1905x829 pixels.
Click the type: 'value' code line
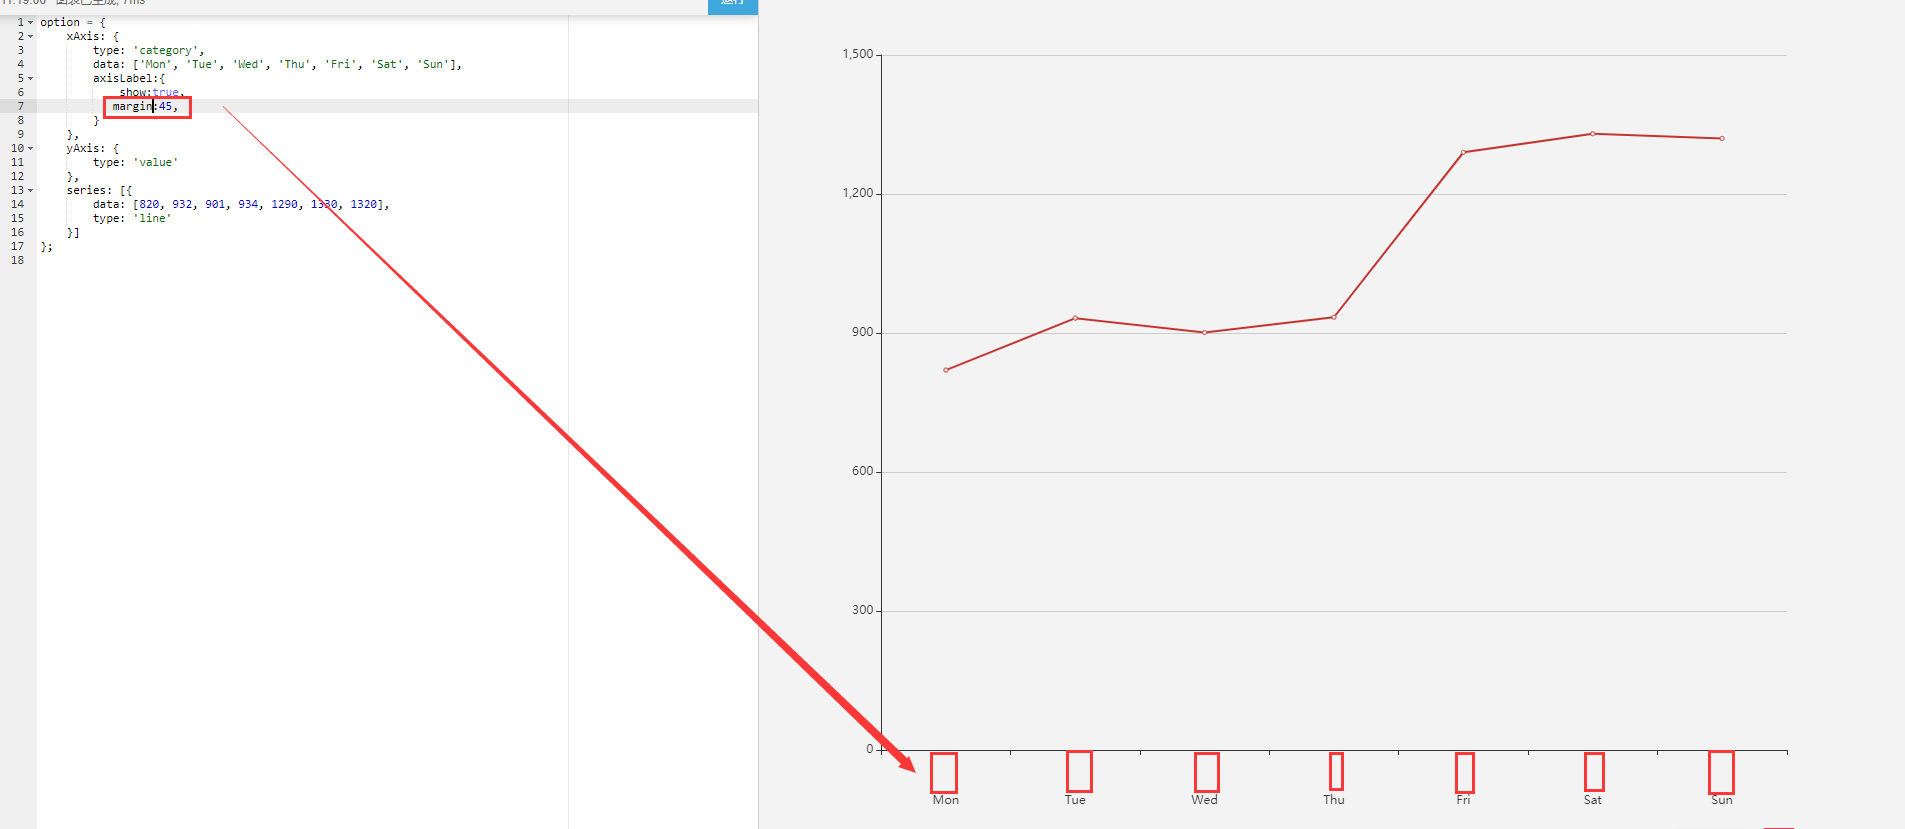135,162
